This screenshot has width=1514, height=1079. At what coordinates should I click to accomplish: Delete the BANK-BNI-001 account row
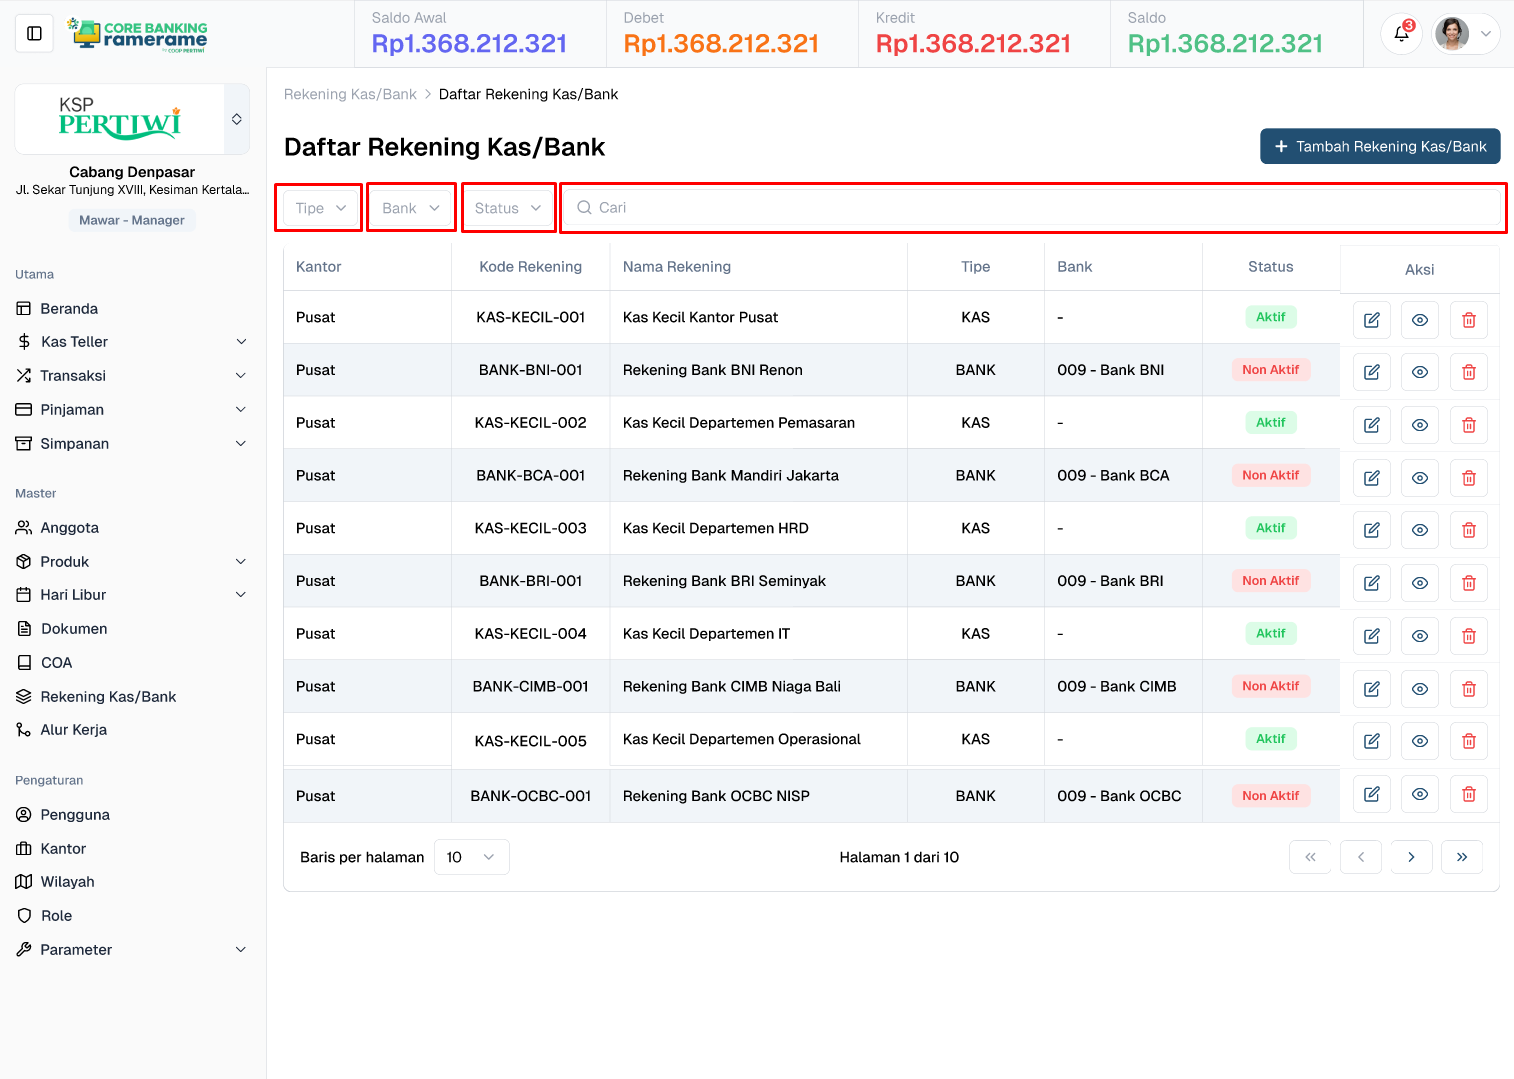[x=1468, y=372]
